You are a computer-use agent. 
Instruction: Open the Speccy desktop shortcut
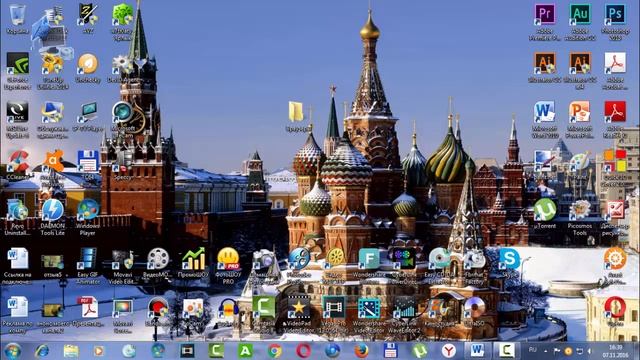[122, 164]
